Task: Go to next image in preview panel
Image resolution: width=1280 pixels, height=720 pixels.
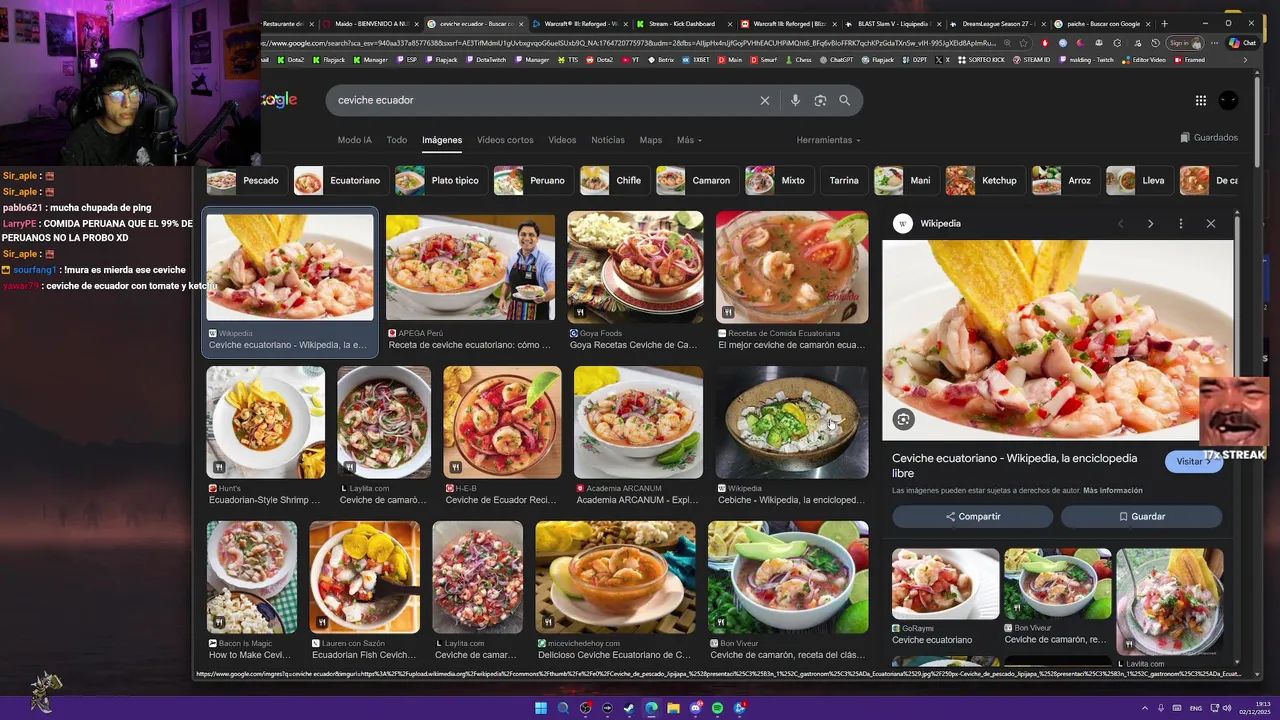Action: pos(1150,224)
